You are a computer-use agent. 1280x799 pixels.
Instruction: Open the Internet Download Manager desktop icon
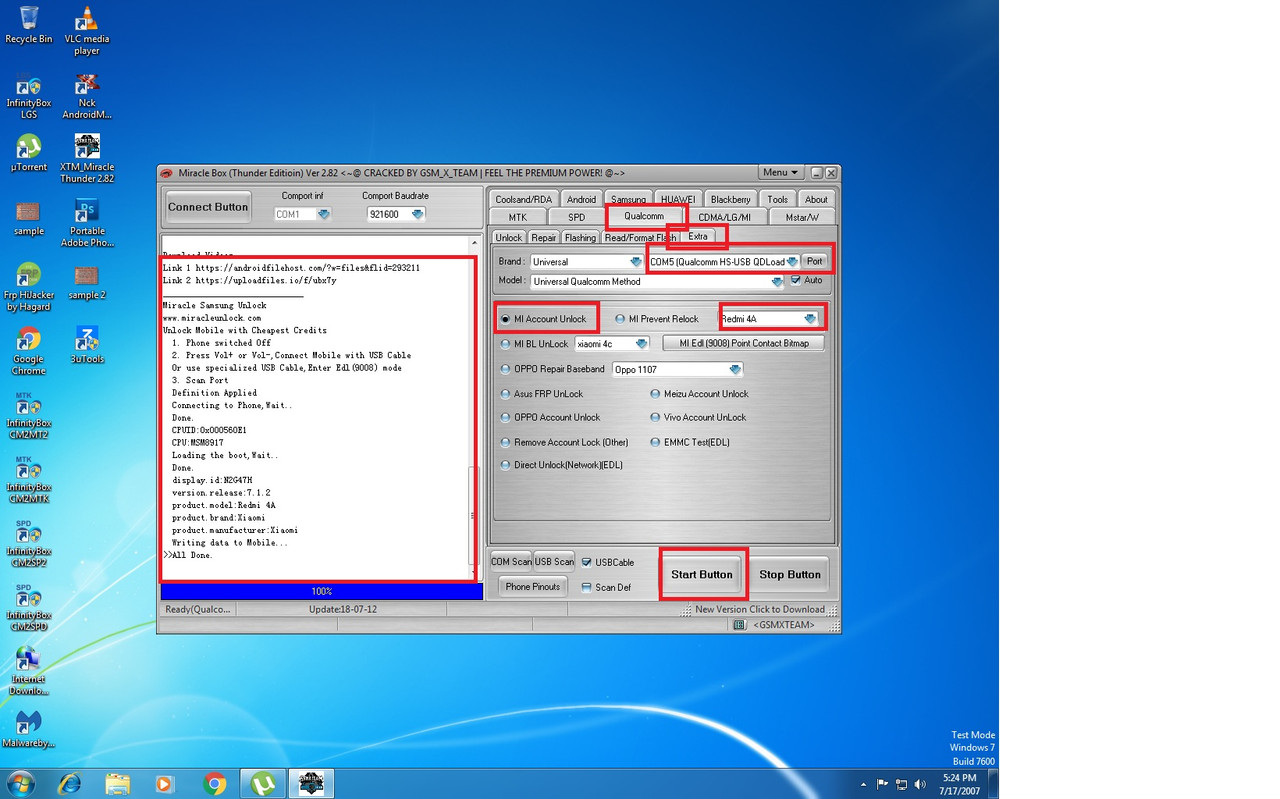tap(29, 671)
